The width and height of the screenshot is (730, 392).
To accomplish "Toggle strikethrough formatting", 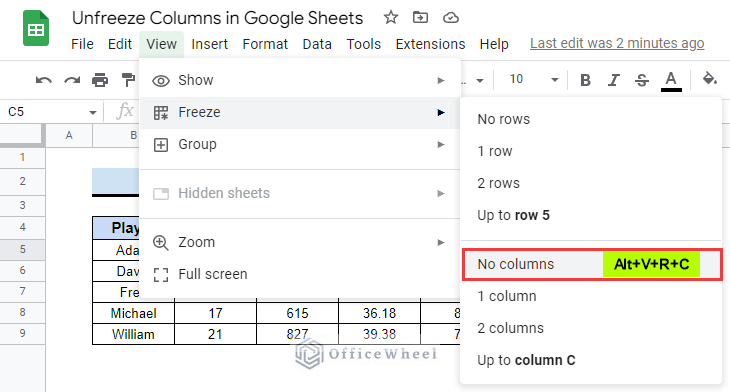I will click(642, 80).
